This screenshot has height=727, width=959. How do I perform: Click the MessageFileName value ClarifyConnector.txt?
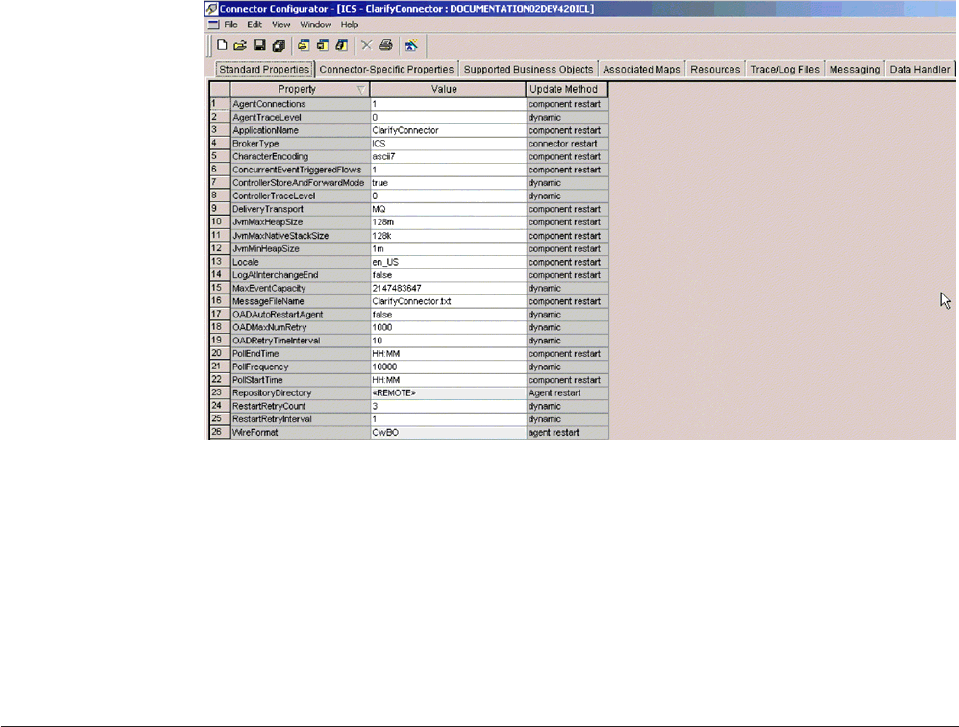pos(448,301)
